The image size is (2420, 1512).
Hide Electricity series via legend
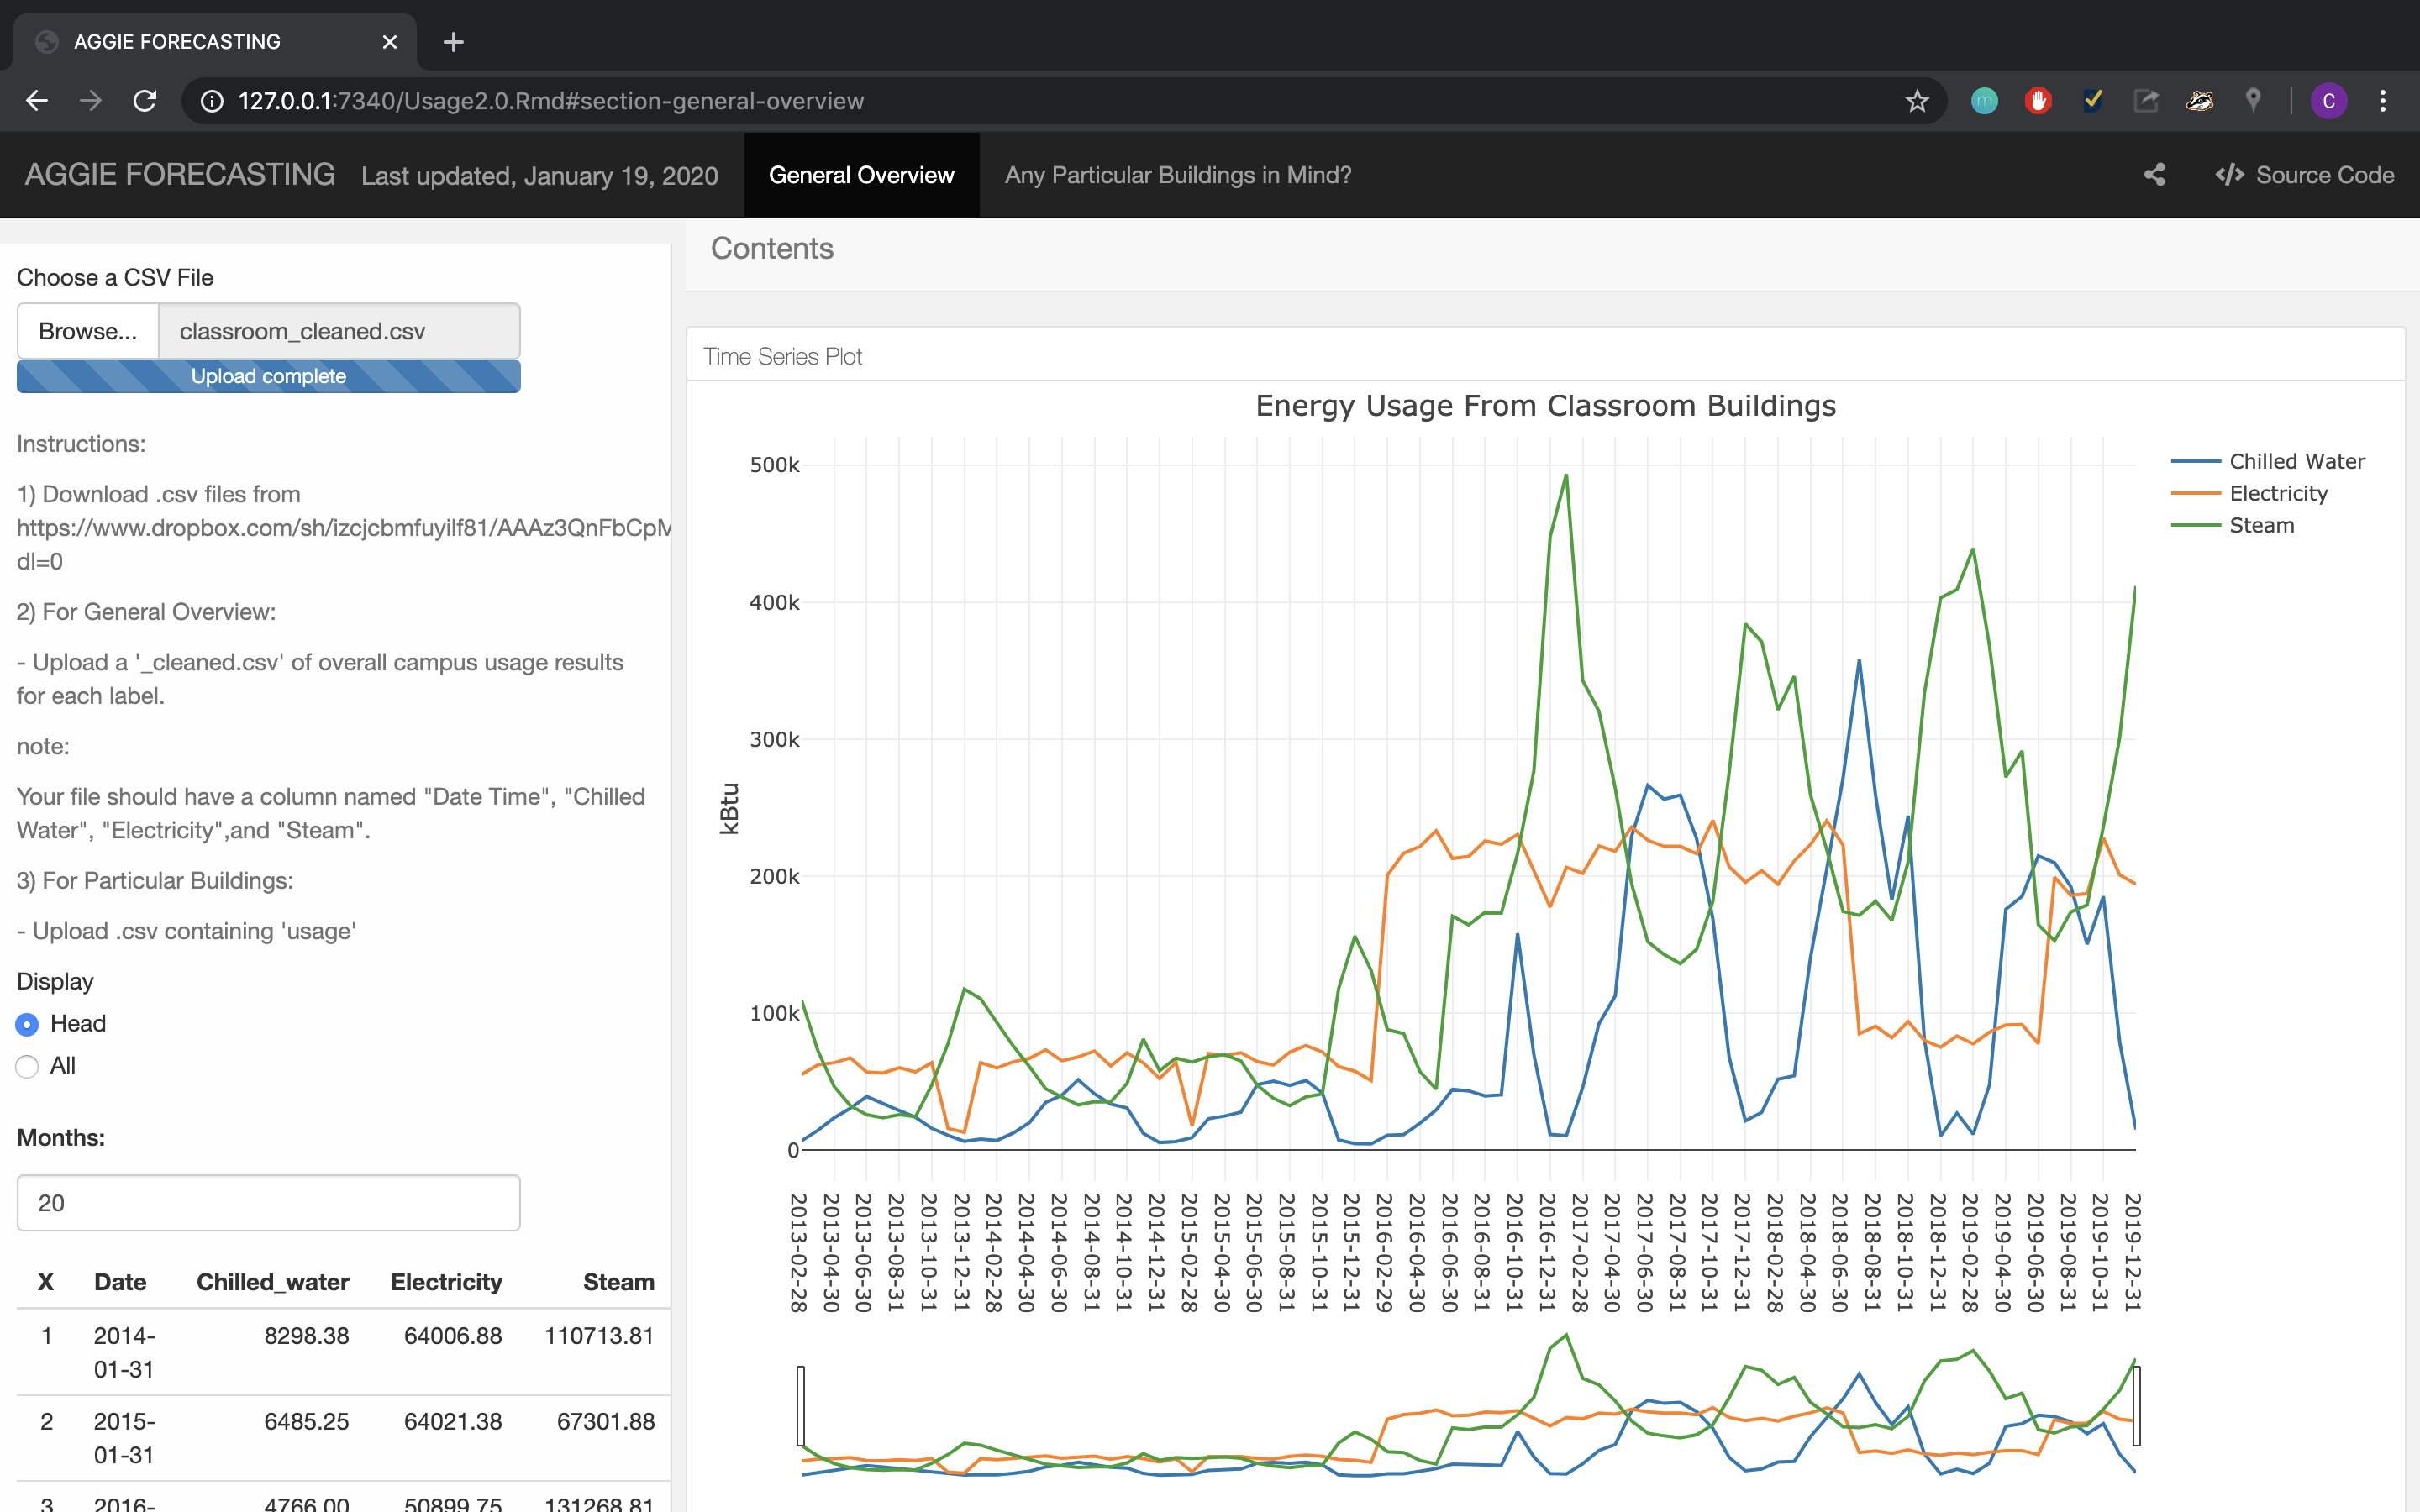[2277, 494]
